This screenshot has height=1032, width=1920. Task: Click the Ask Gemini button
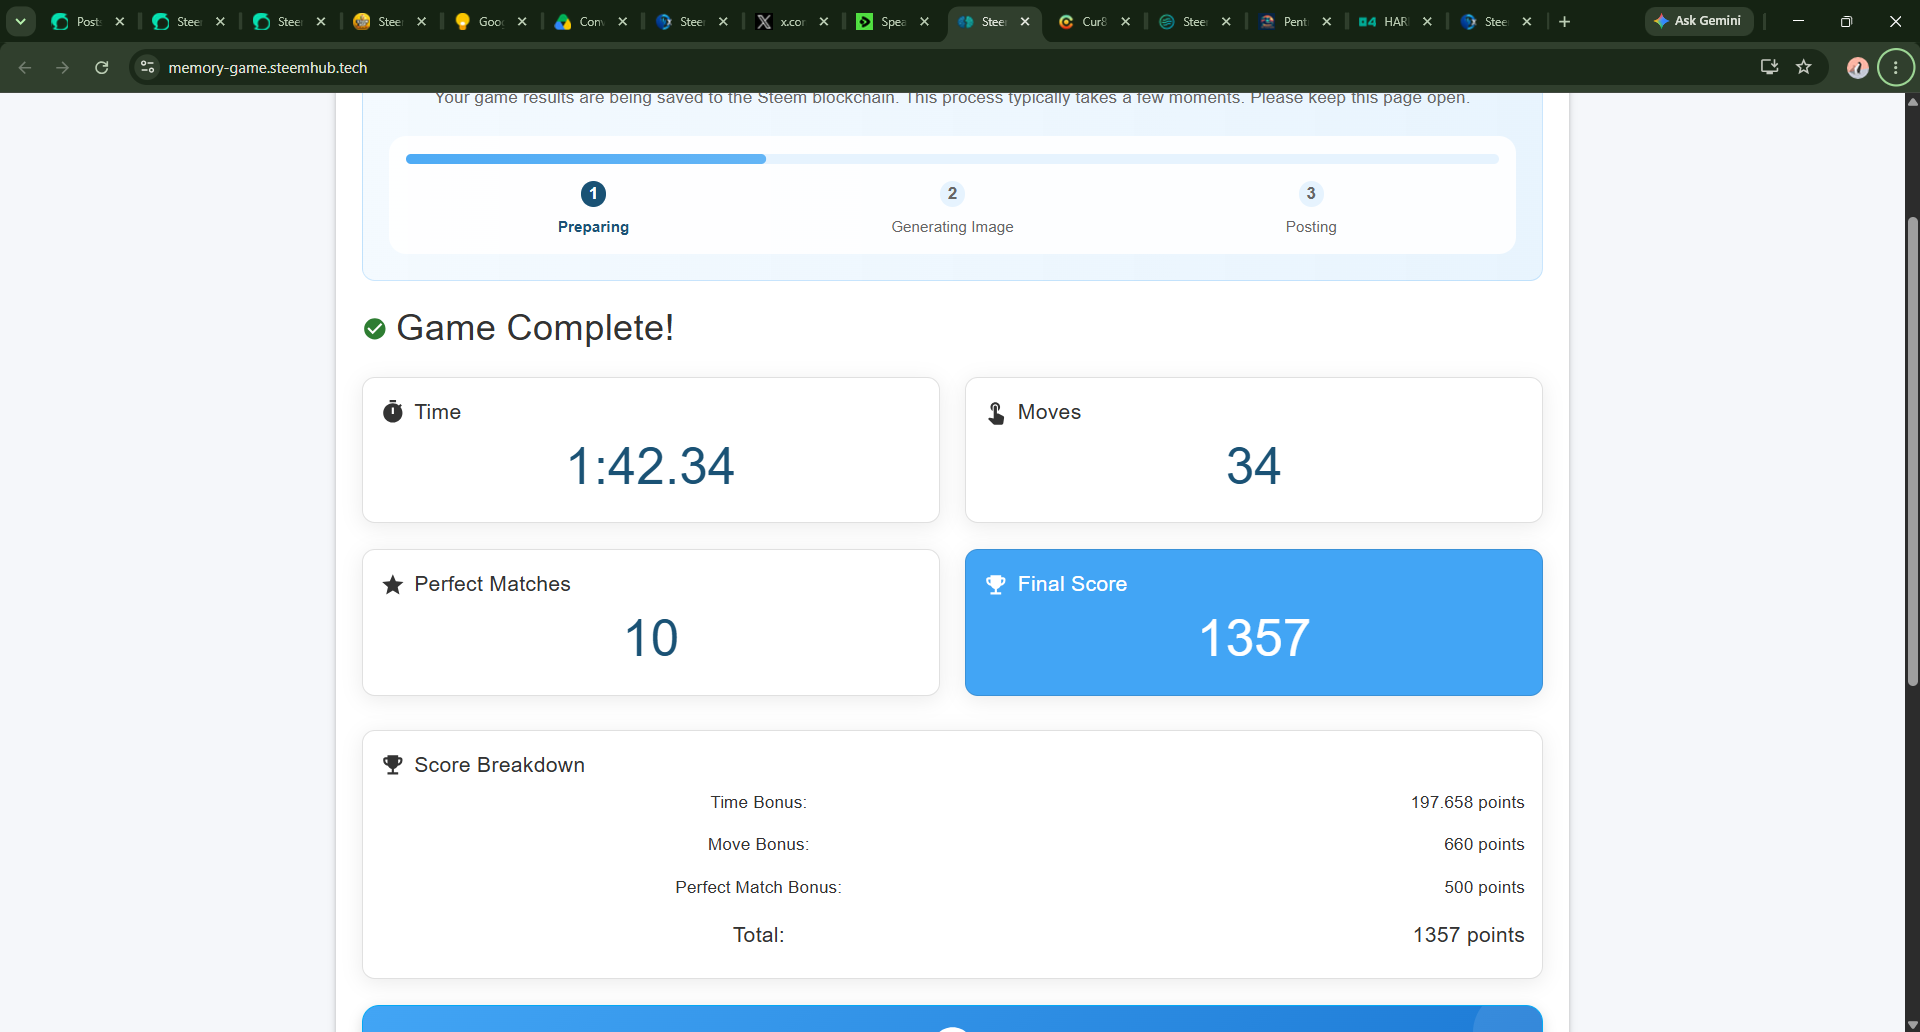pyautogui.click(x=1698, y=21)
